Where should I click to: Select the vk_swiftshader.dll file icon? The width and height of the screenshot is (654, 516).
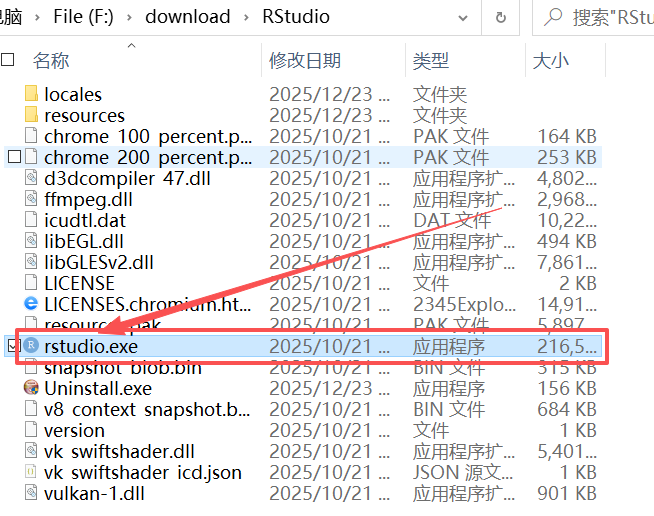point(31,451)
